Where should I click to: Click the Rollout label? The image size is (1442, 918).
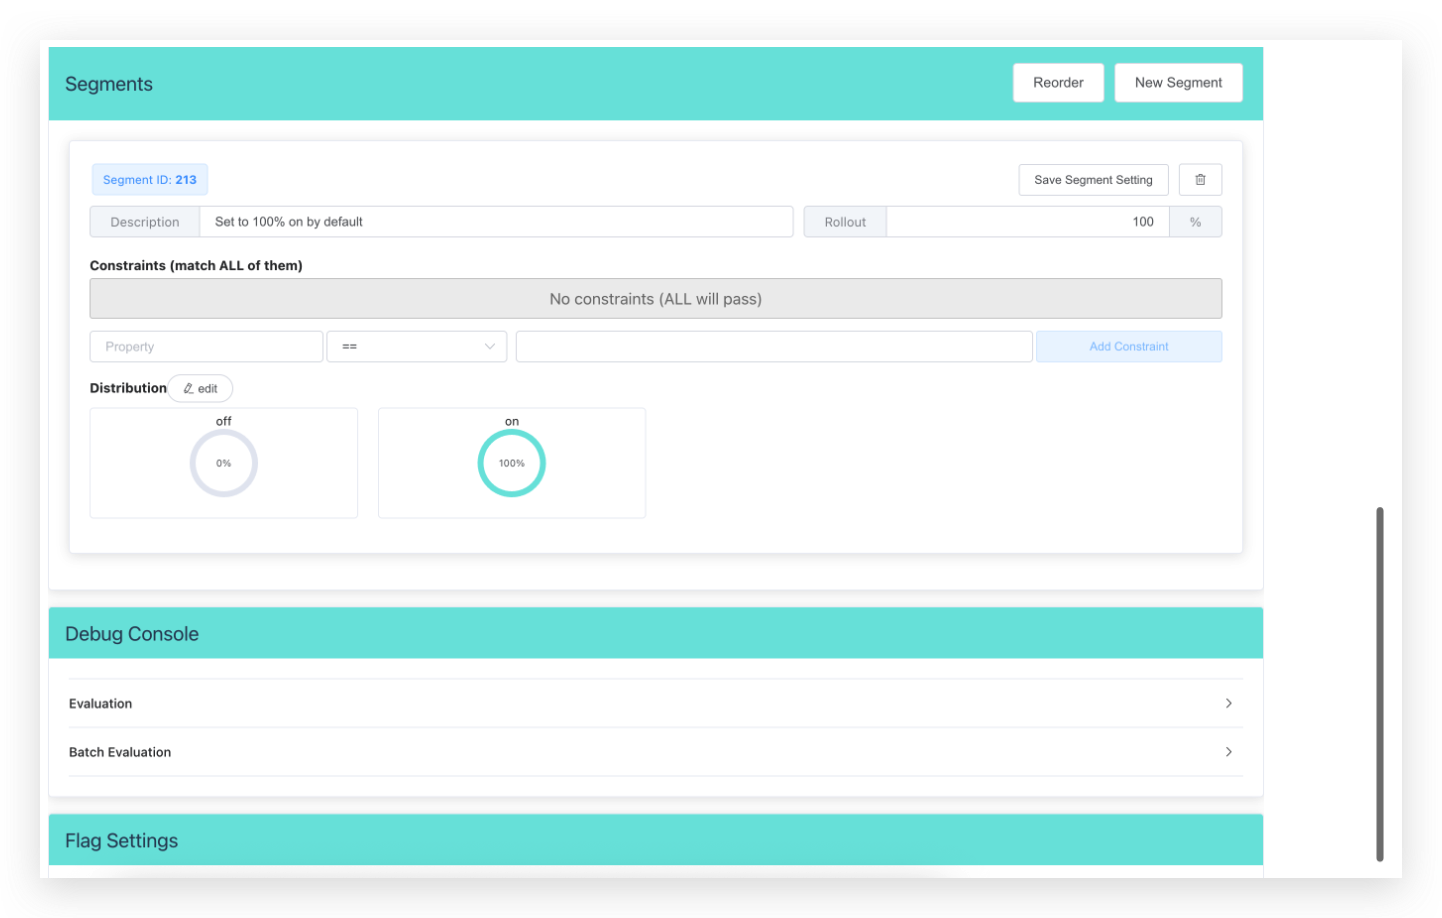point(845,222)
